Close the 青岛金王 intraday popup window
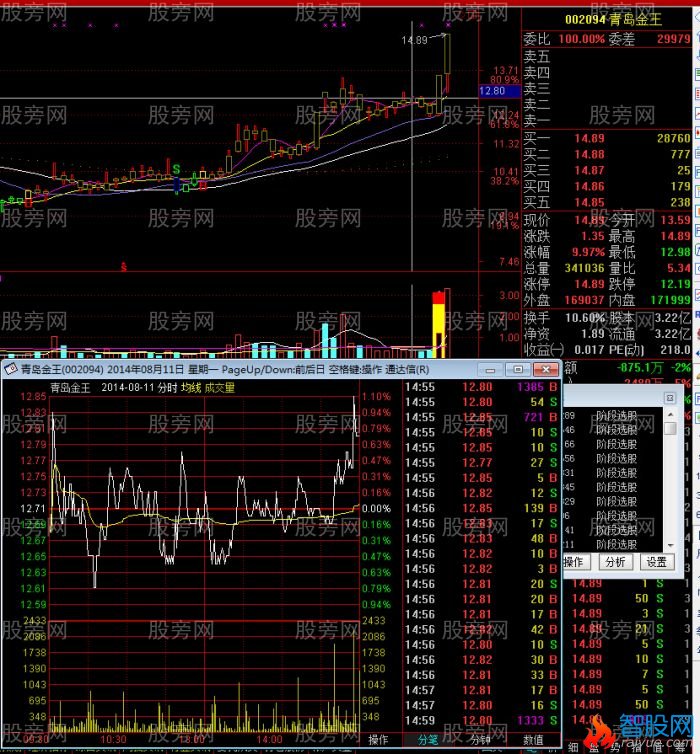 click(x=546, y=369)
